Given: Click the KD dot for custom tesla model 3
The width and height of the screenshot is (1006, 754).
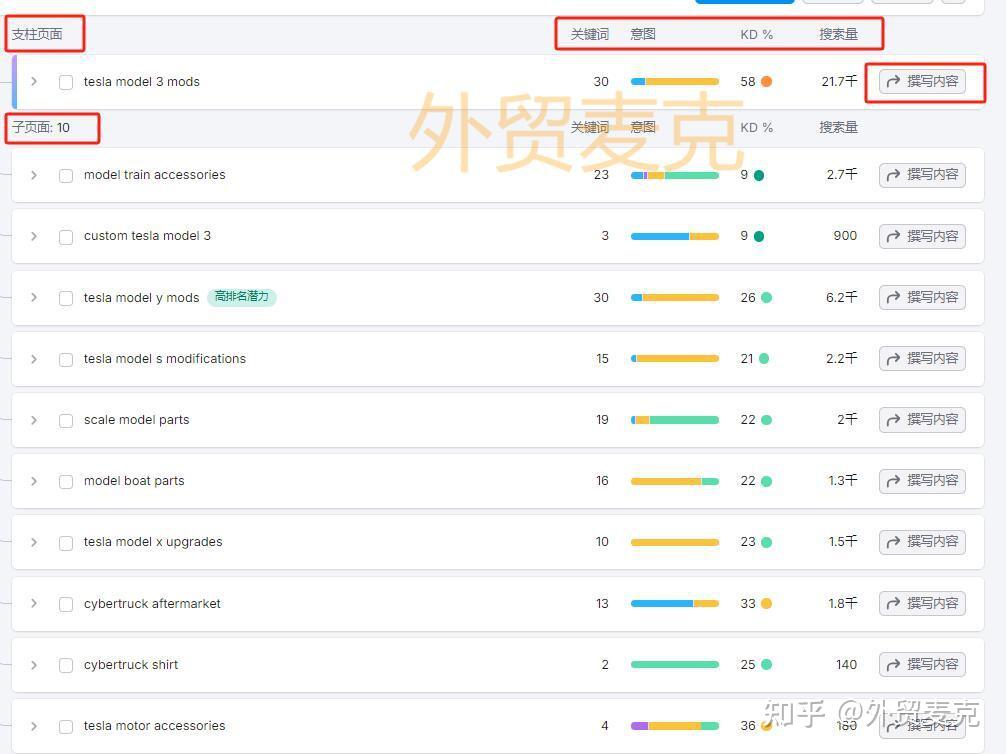Looking at the screenshot, I should click(x=759, y=236).
